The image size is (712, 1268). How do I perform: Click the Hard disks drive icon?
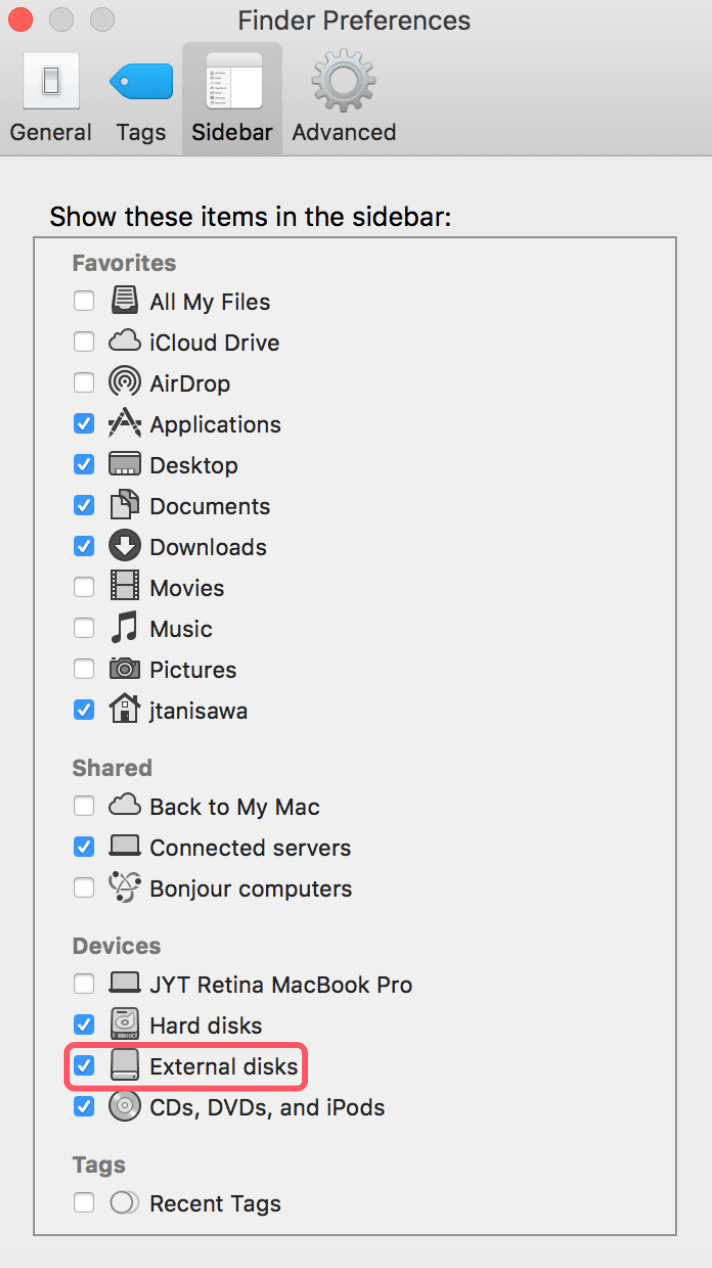click(x=124, y=1024)
